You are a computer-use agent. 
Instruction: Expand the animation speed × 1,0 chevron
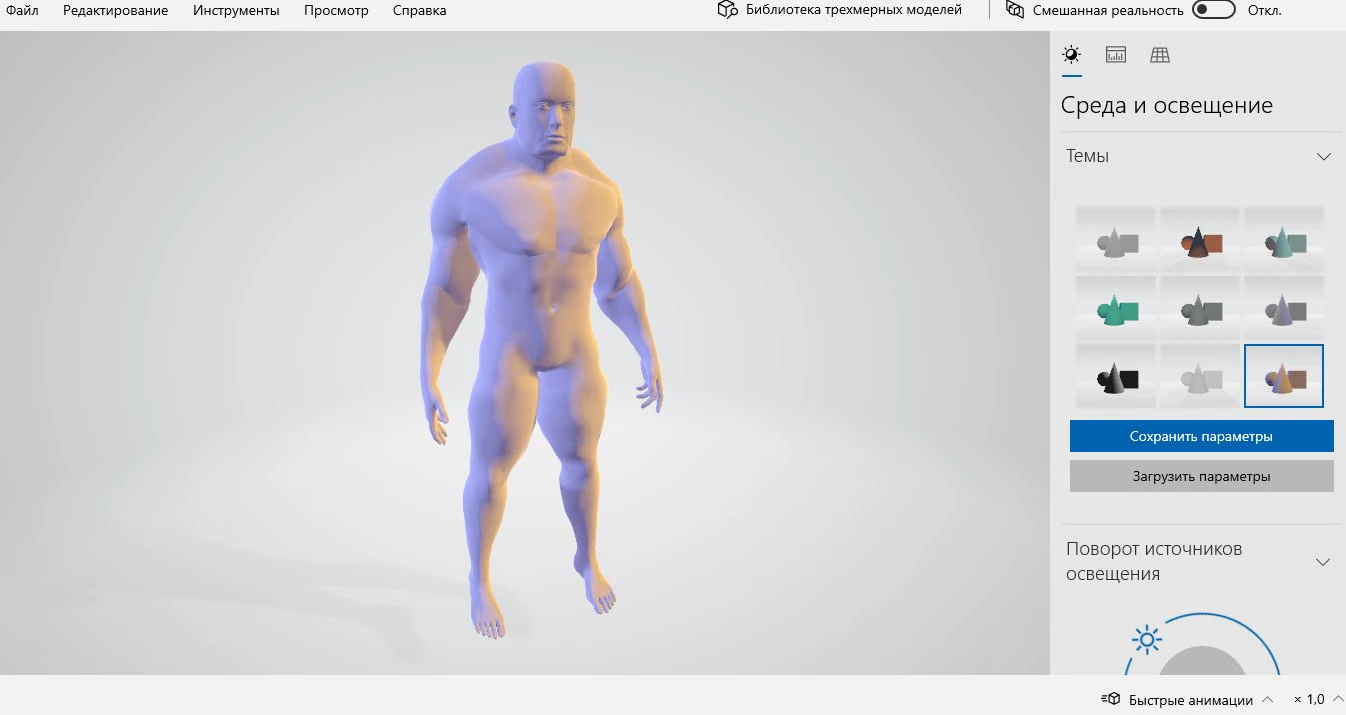[1338, 699]
